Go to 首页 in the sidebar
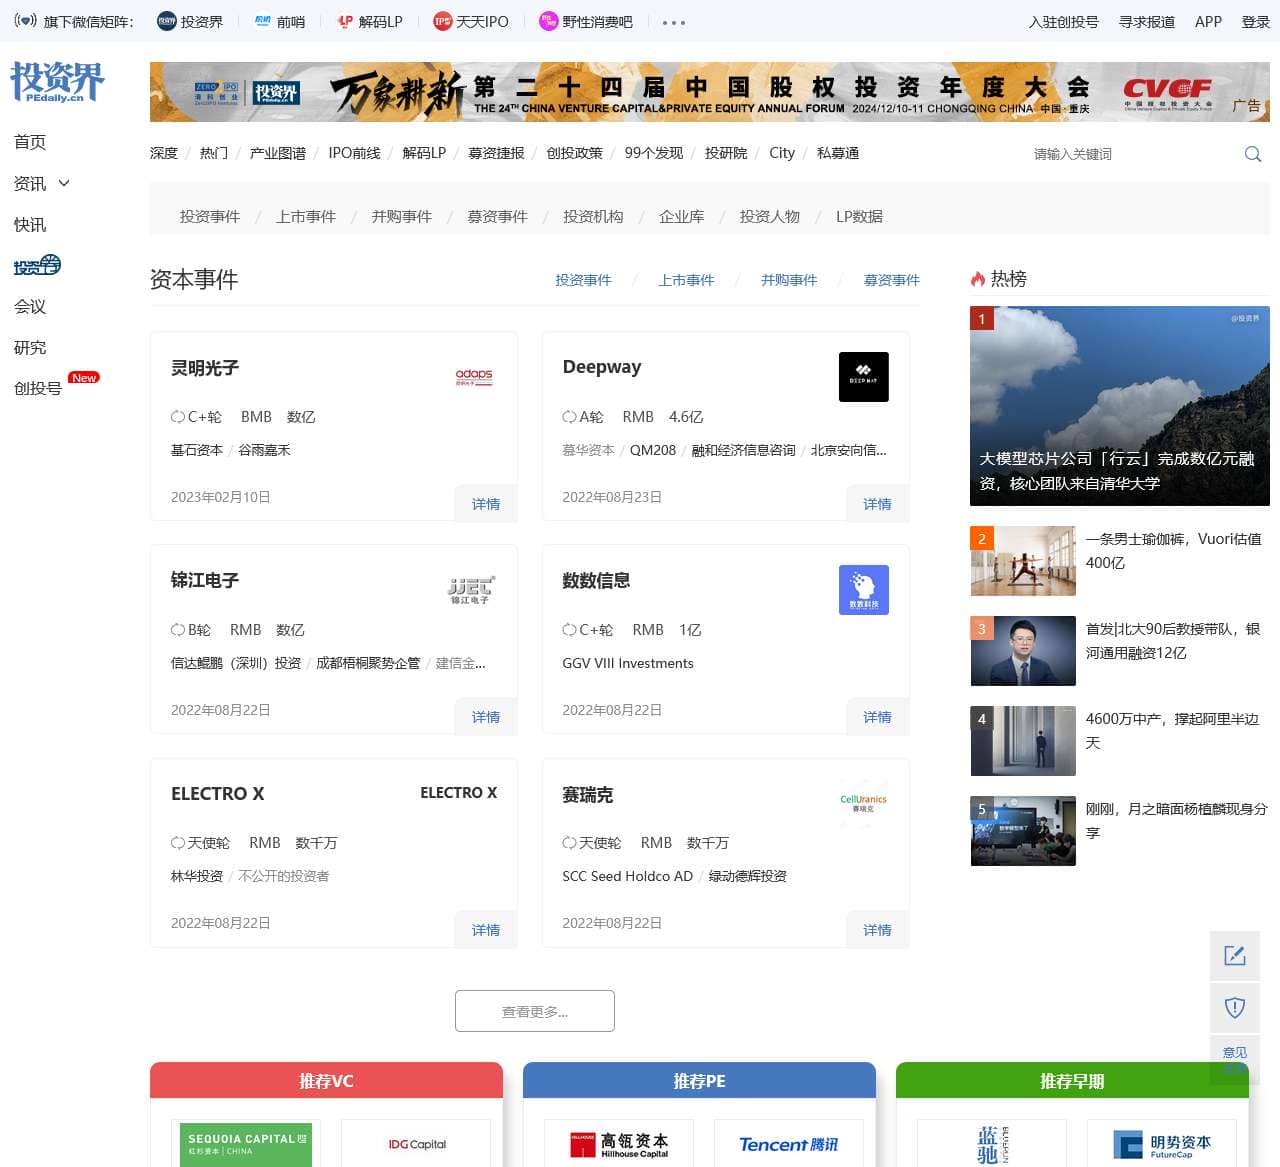The height and width of the screenshot is (1167, 1280). tap(30, 142)
